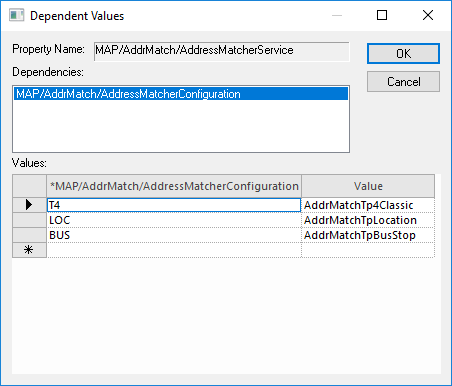This screenshot has width=452, height=386.
Task: Click the AddrMatchTpLocation value cell
Action: 368,220
